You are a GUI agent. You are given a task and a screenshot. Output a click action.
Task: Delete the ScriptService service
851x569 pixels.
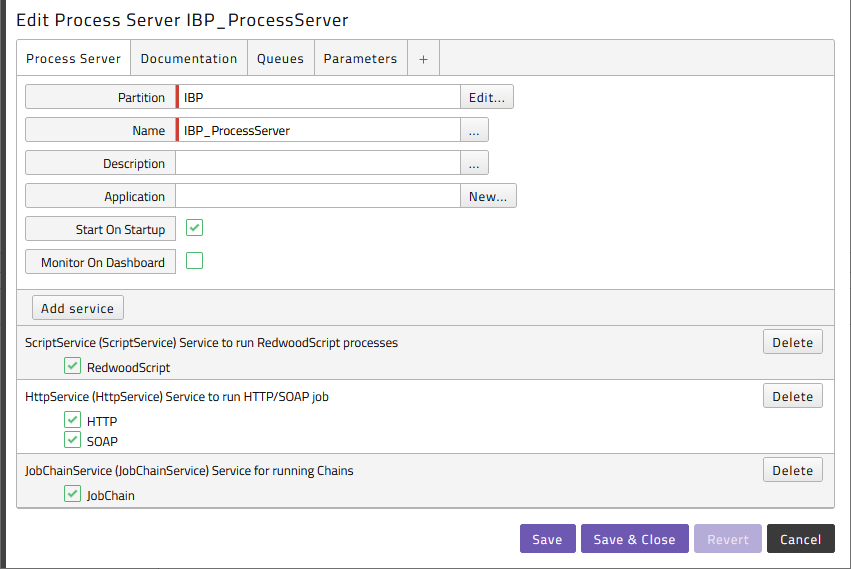(x=792, y=342)
